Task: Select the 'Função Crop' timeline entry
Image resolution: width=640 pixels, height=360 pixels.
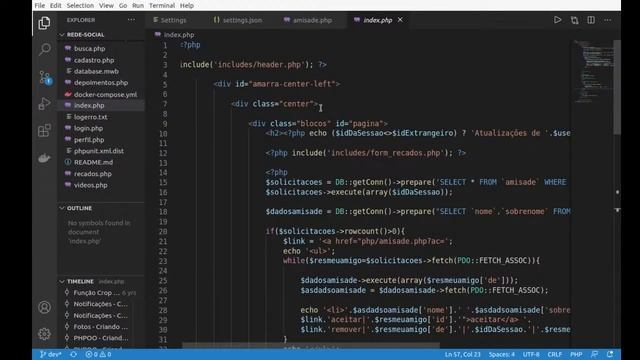Action: click(x=100, y=293)
